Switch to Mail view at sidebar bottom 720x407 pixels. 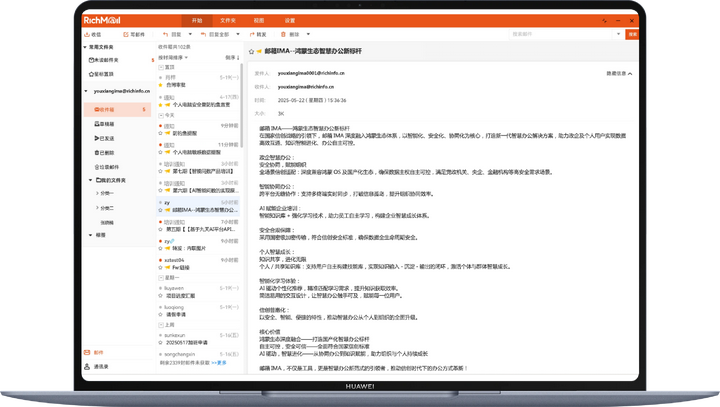point(94,352)
